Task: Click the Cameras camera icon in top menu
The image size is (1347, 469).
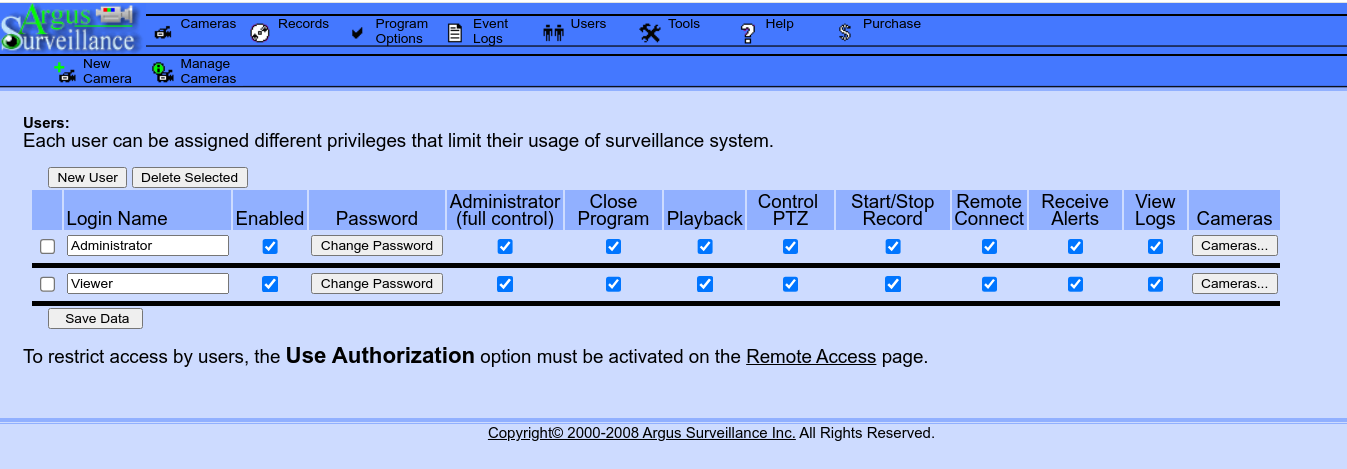Action: pos(163,33)
